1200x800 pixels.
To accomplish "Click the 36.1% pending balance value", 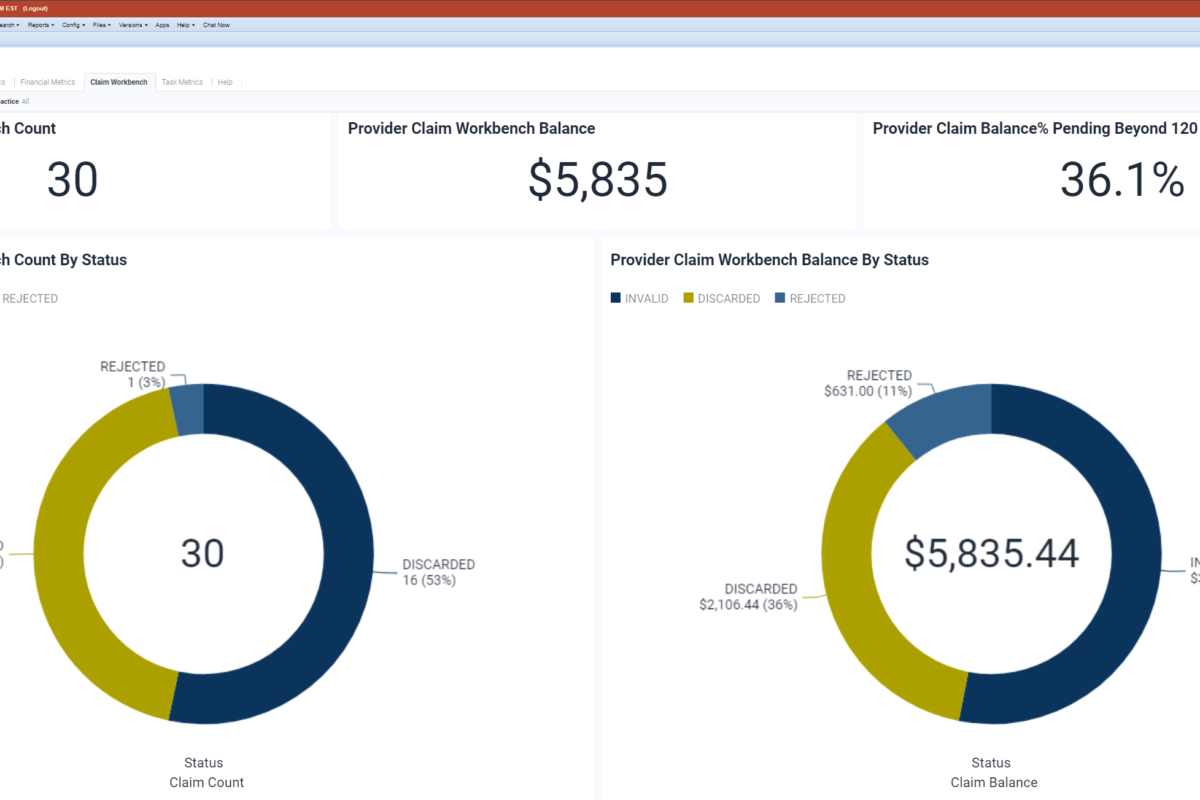I will [x=1121, y=180].
